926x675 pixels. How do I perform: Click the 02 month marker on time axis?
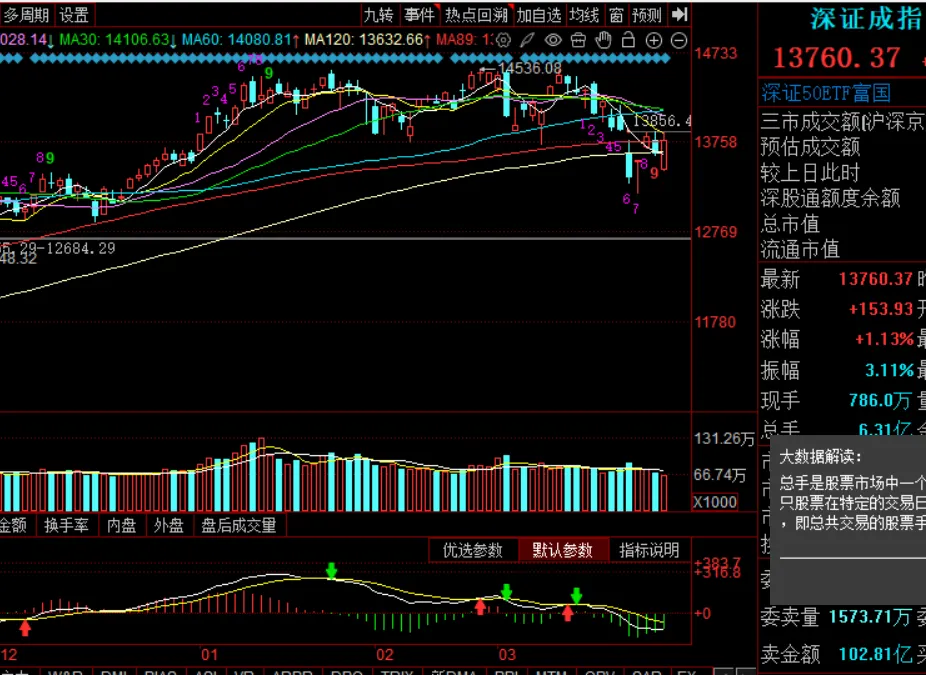pyautogui.click(x=384, y=655)
